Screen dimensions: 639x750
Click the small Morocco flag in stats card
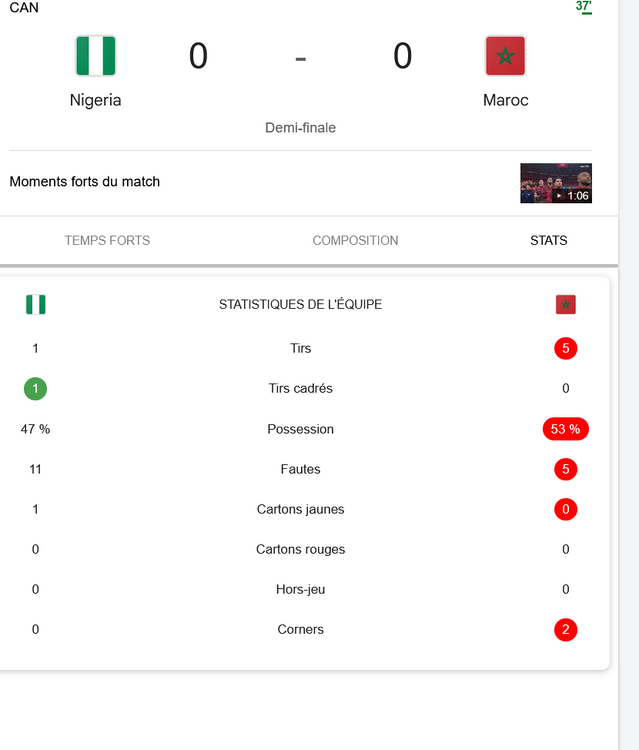566,304
